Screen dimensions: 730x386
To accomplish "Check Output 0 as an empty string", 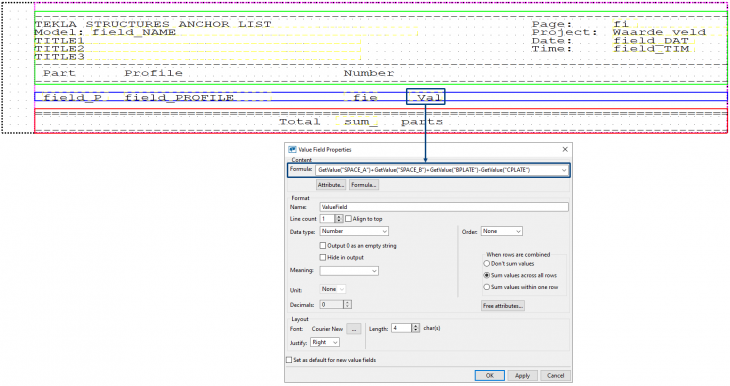I will tap(323, 245).
